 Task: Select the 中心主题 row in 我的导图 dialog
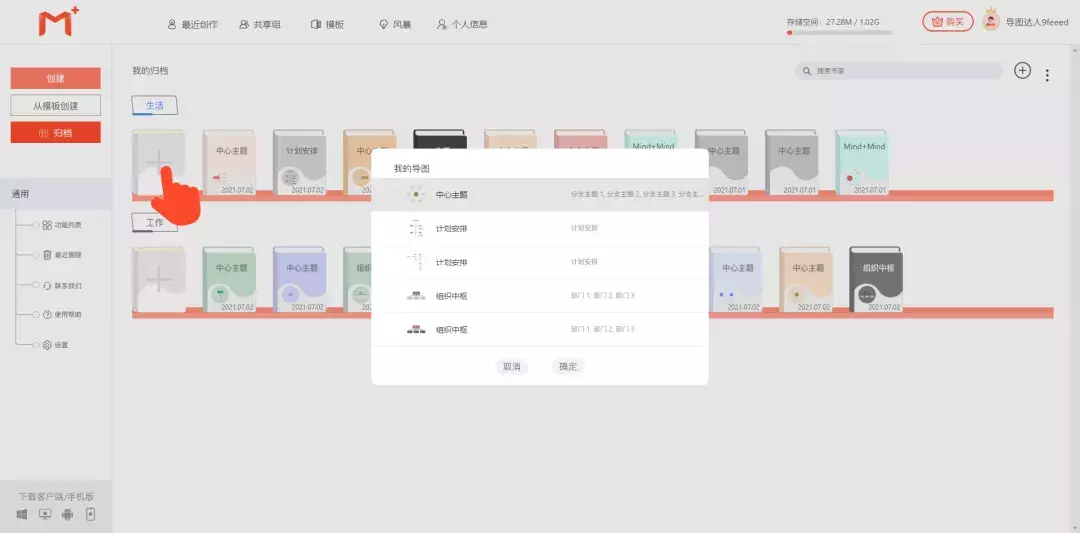[539, 195]
